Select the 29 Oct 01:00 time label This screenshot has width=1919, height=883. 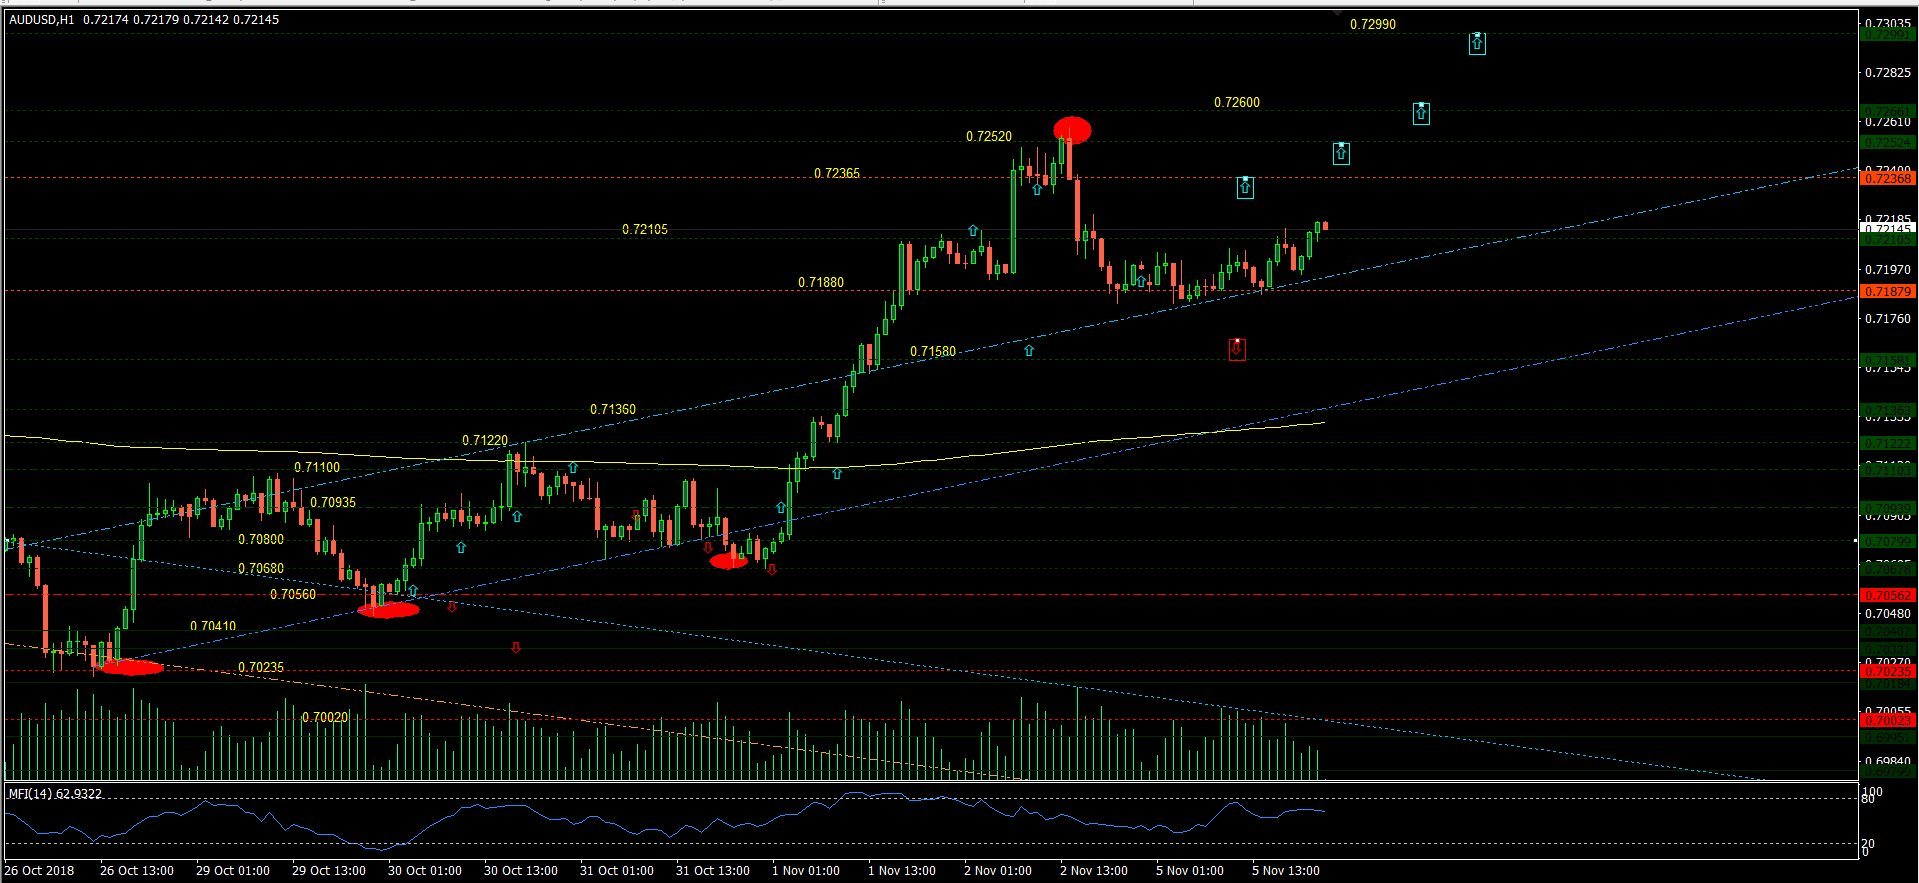[x=232, y=871]
